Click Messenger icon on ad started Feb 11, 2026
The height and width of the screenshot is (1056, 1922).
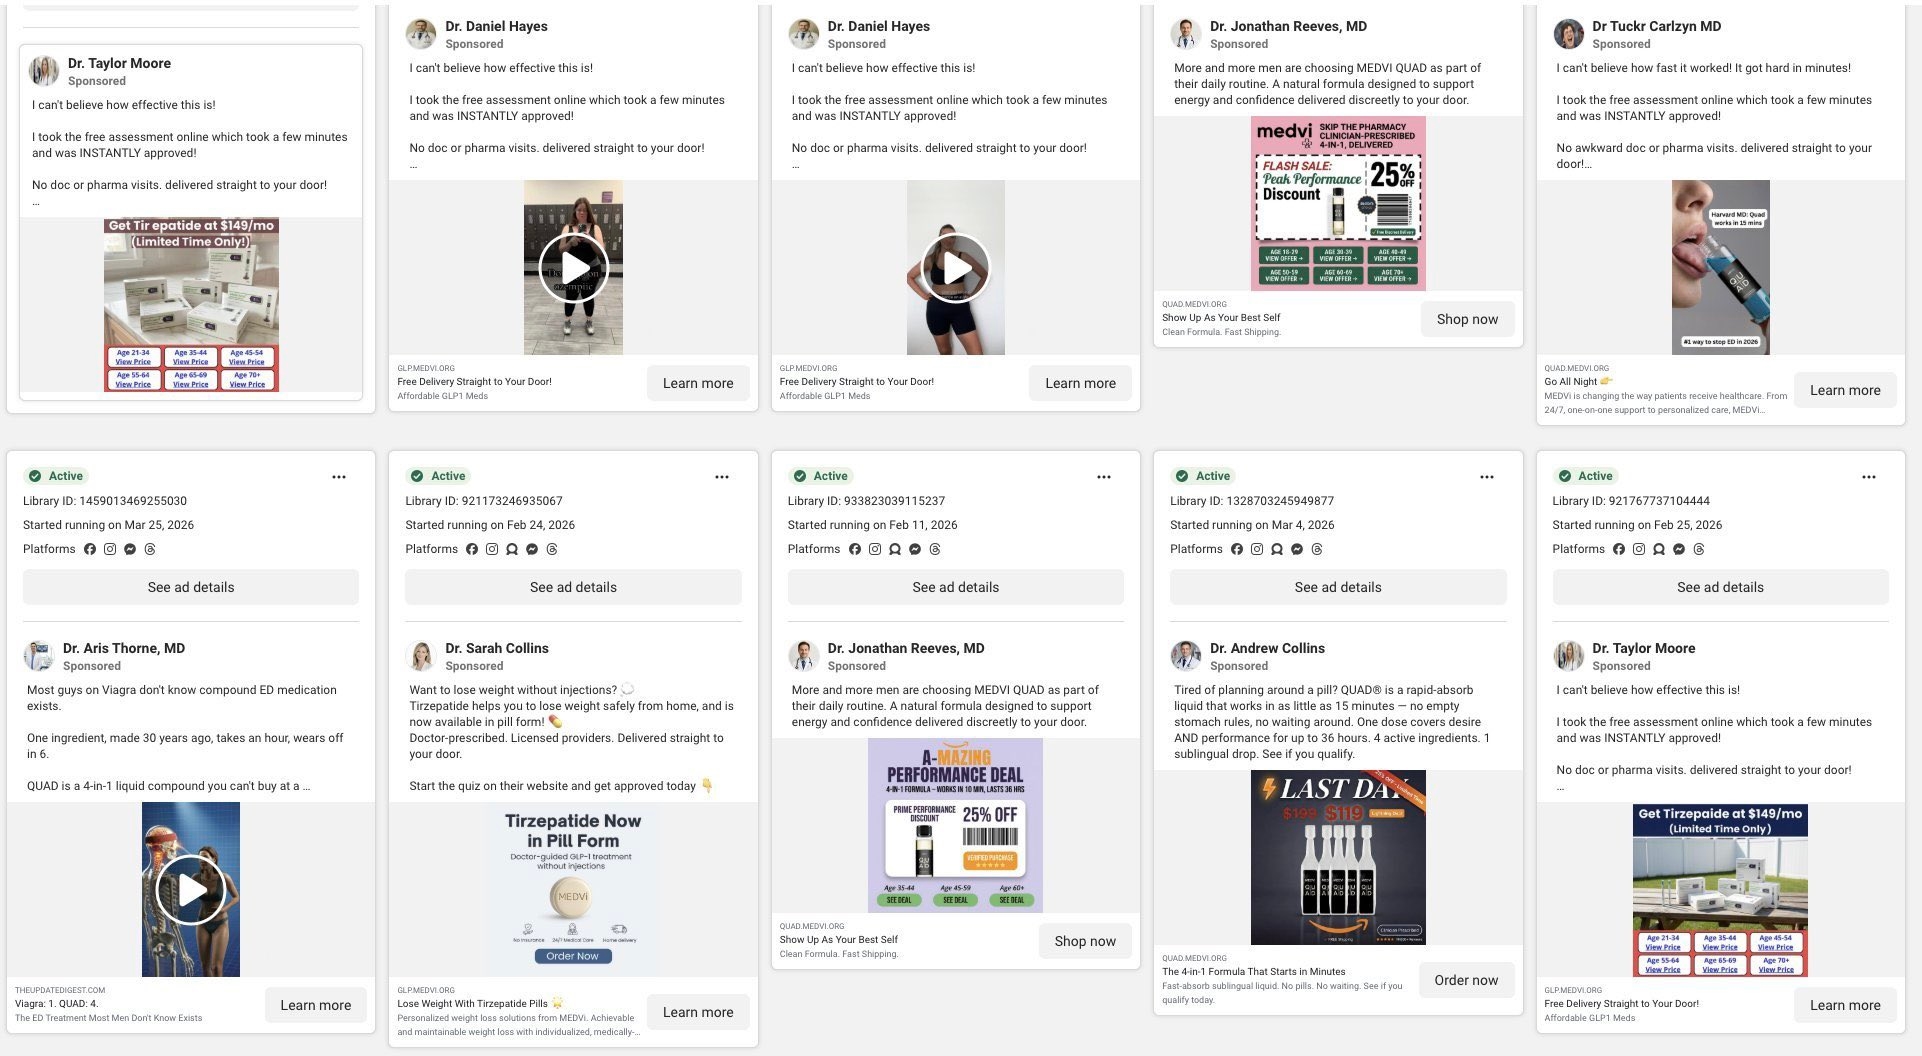(x=915, y=549)
